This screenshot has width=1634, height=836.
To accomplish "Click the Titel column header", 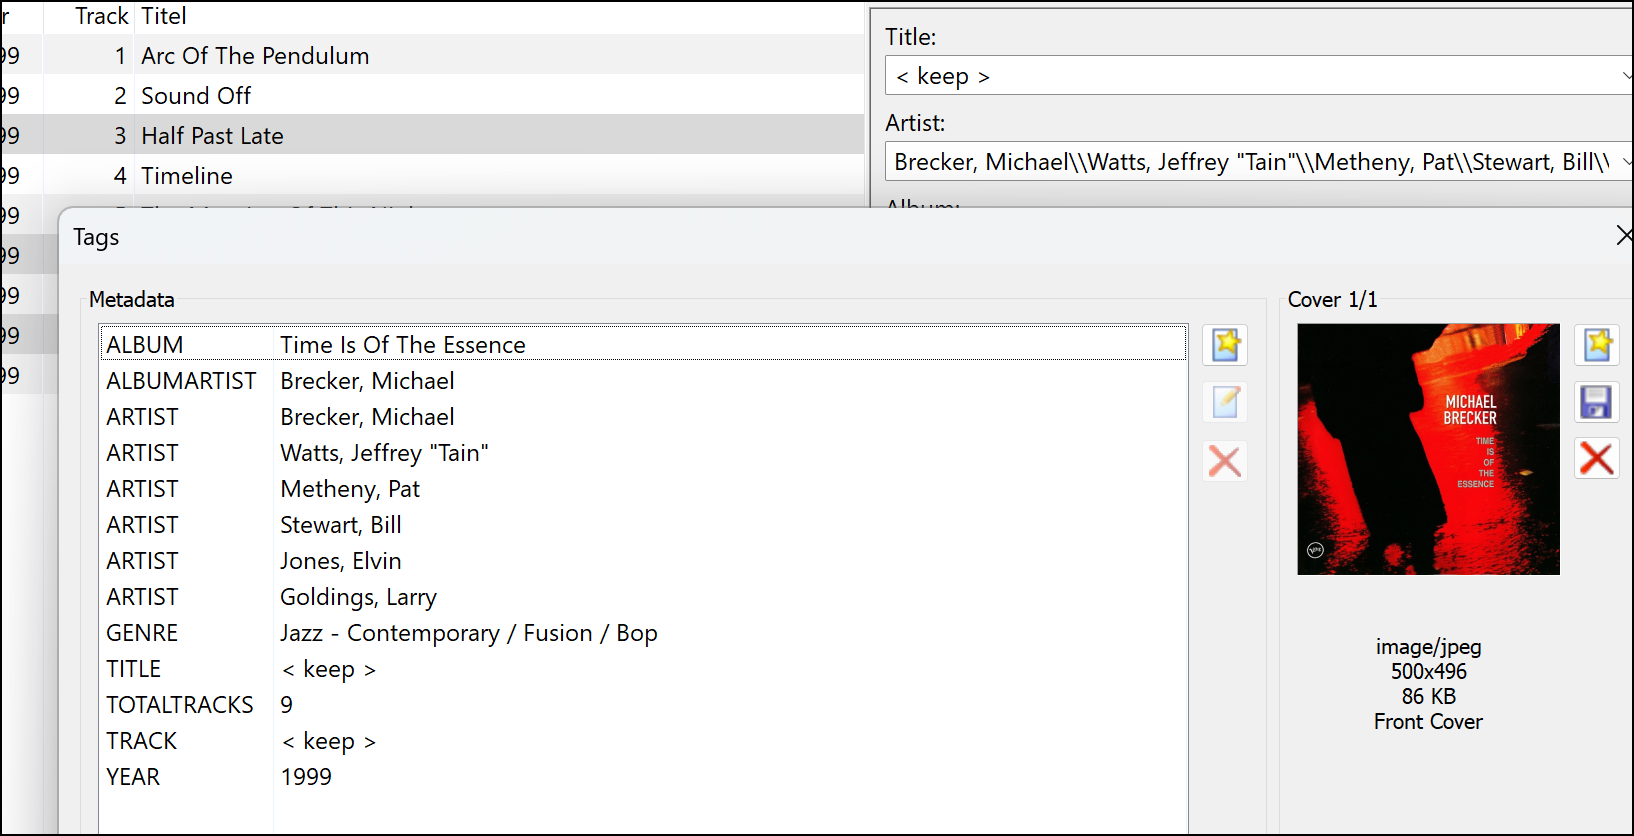I will [164, 16].
